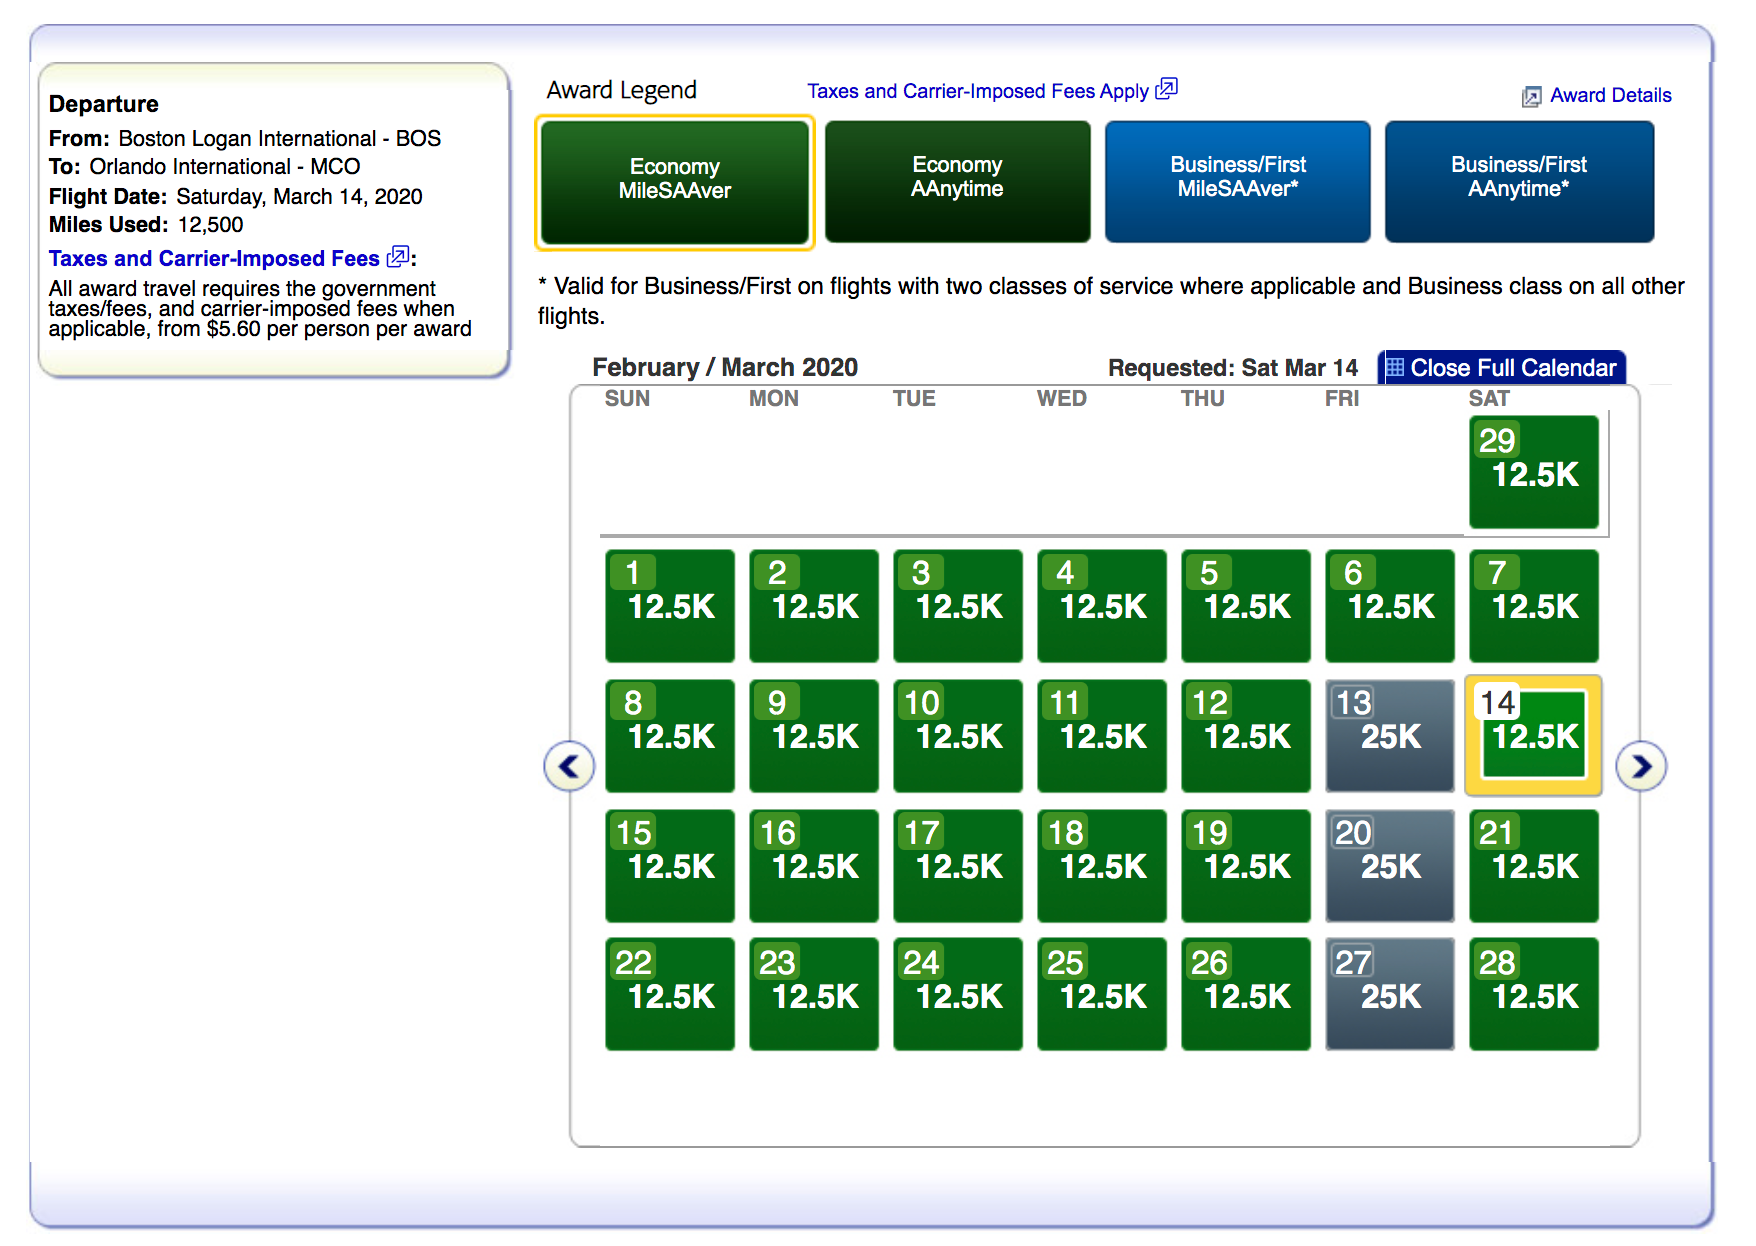Choose Business/First MileSAAver award type
This screenshot has height=1246, width=1756.
[1237, 180]
